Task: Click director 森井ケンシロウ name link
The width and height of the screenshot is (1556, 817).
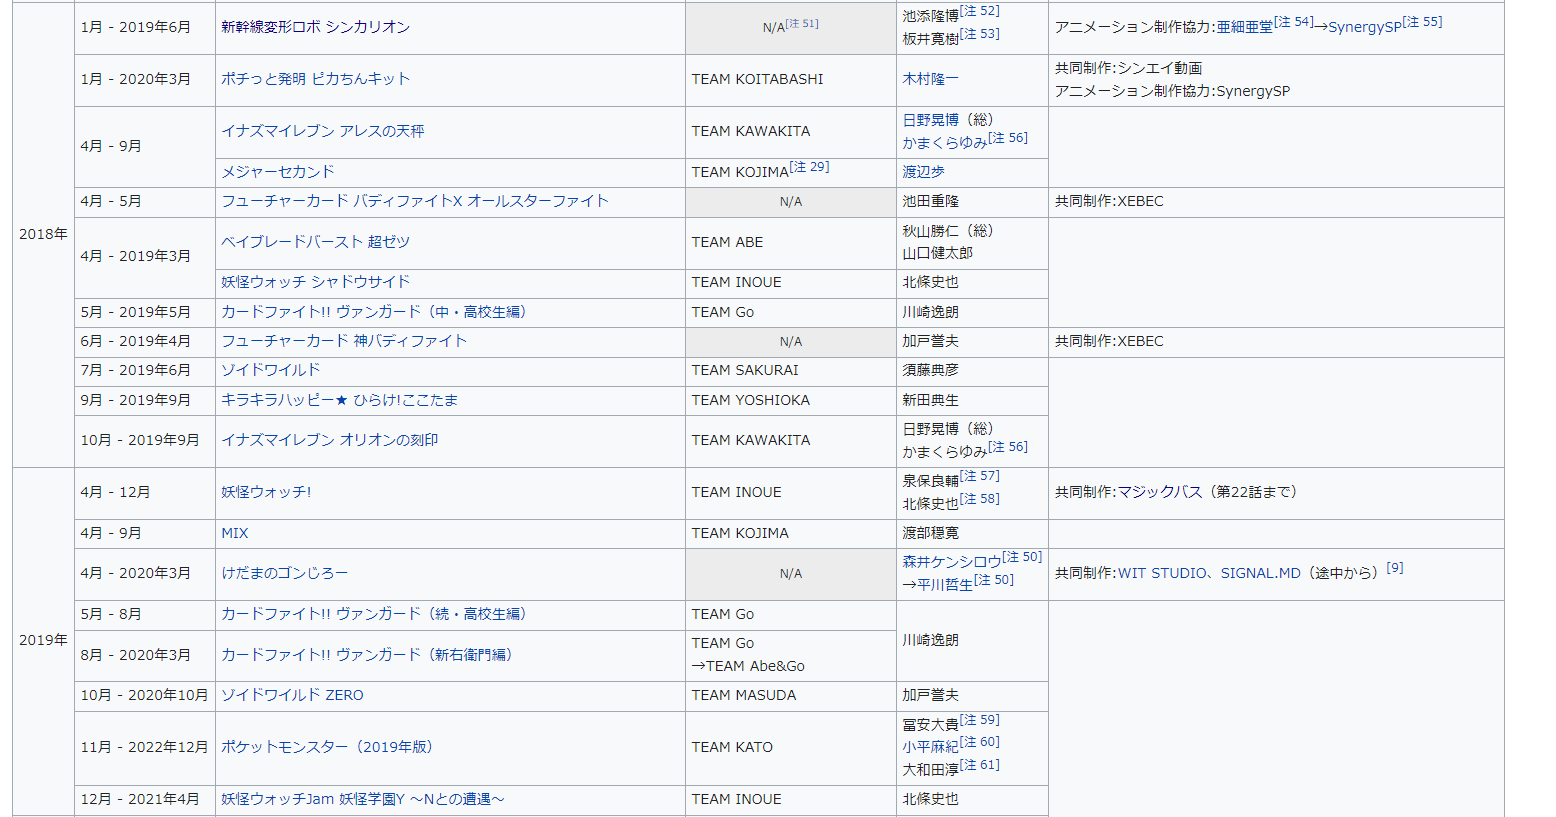Action: [x=952, y=562]
